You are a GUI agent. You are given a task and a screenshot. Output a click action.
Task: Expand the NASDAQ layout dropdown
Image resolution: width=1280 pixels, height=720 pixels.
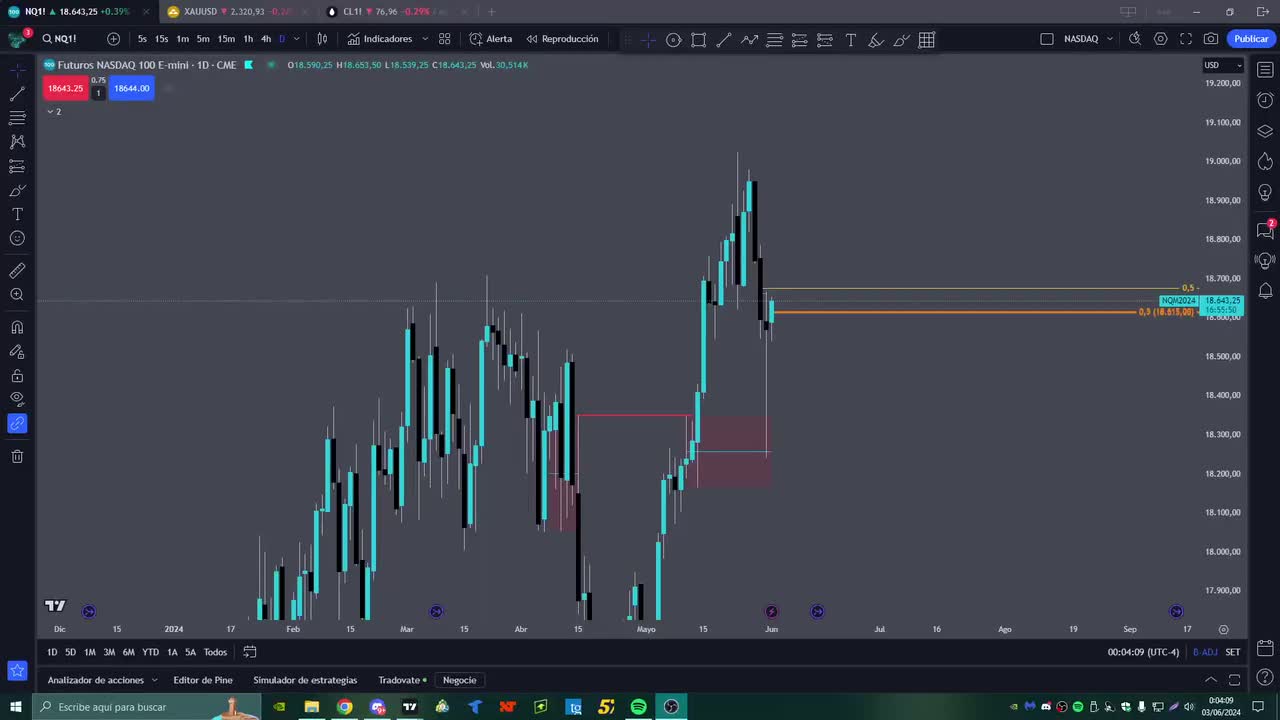pos(1110,39)
